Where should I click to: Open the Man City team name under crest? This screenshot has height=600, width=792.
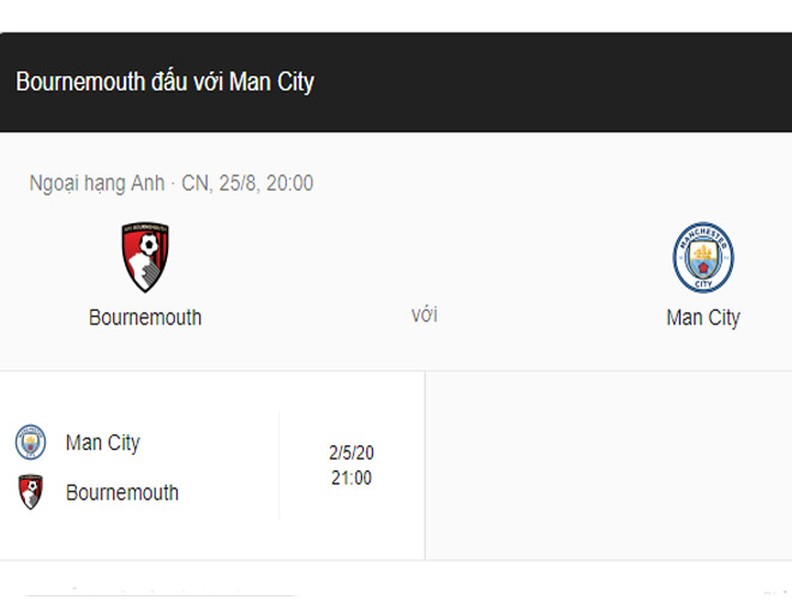click(x=703, y=318)
